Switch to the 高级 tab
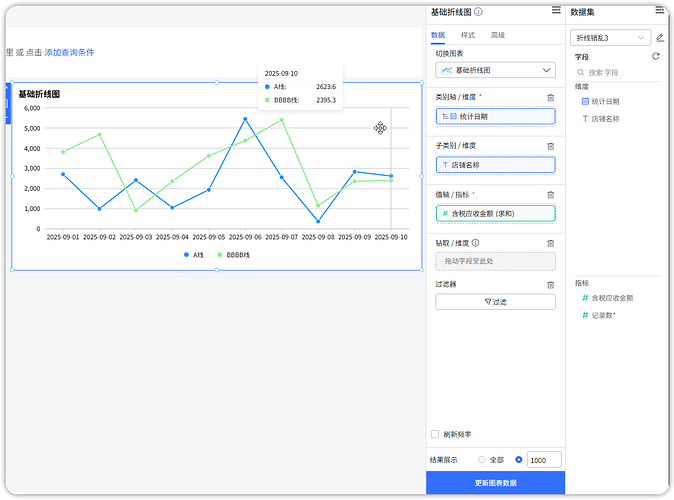The height and width of the screenshot is (500, 674). 498,35
